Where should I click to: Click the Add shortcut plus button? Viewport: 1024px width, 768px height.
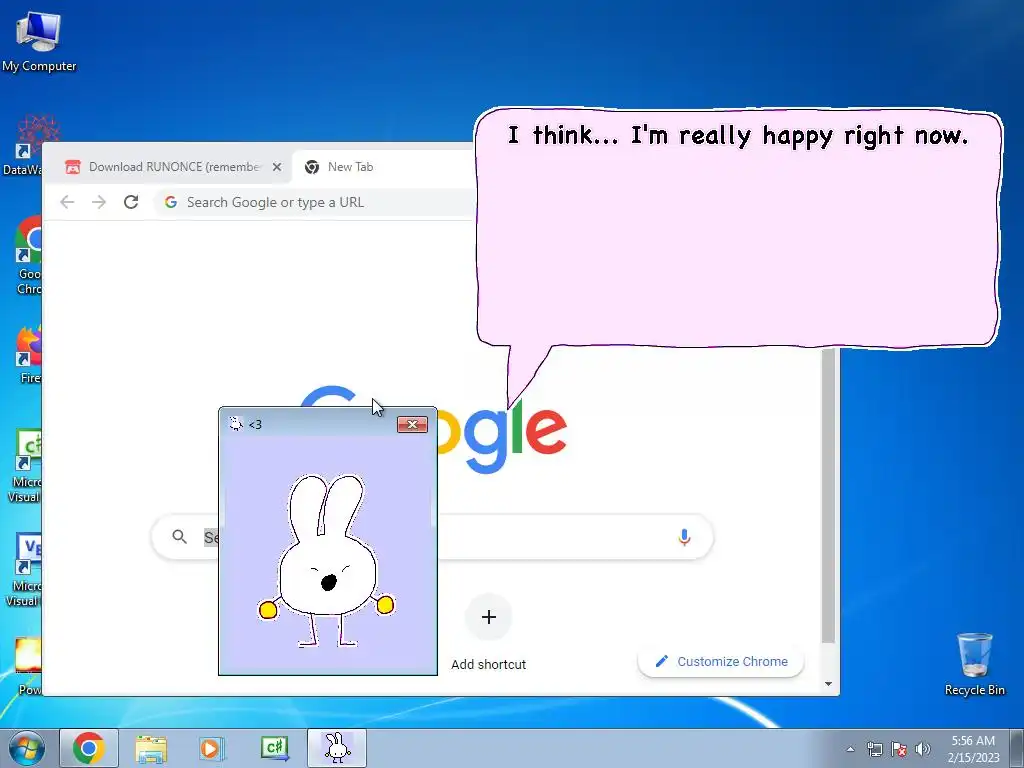coord(488,616)
